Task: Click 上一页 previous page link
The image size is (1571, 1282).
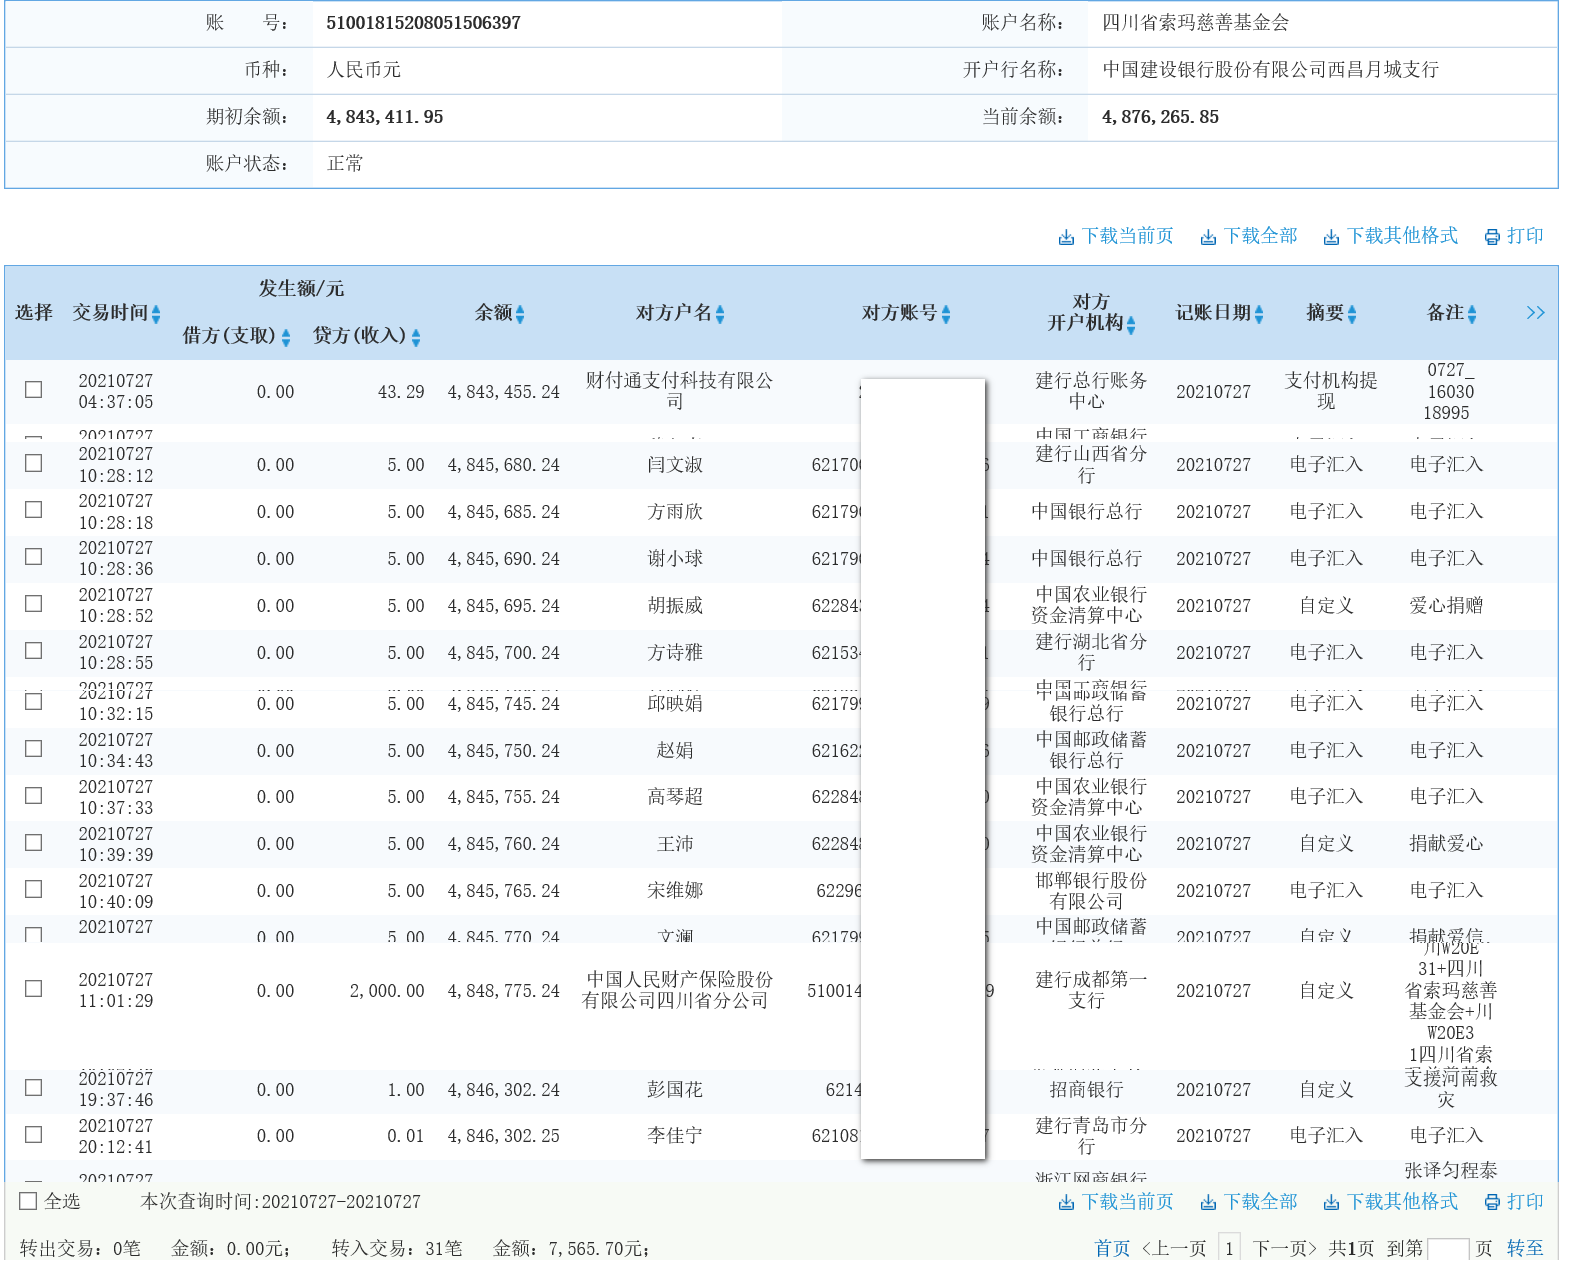Action: (x=1174, y=1248)
